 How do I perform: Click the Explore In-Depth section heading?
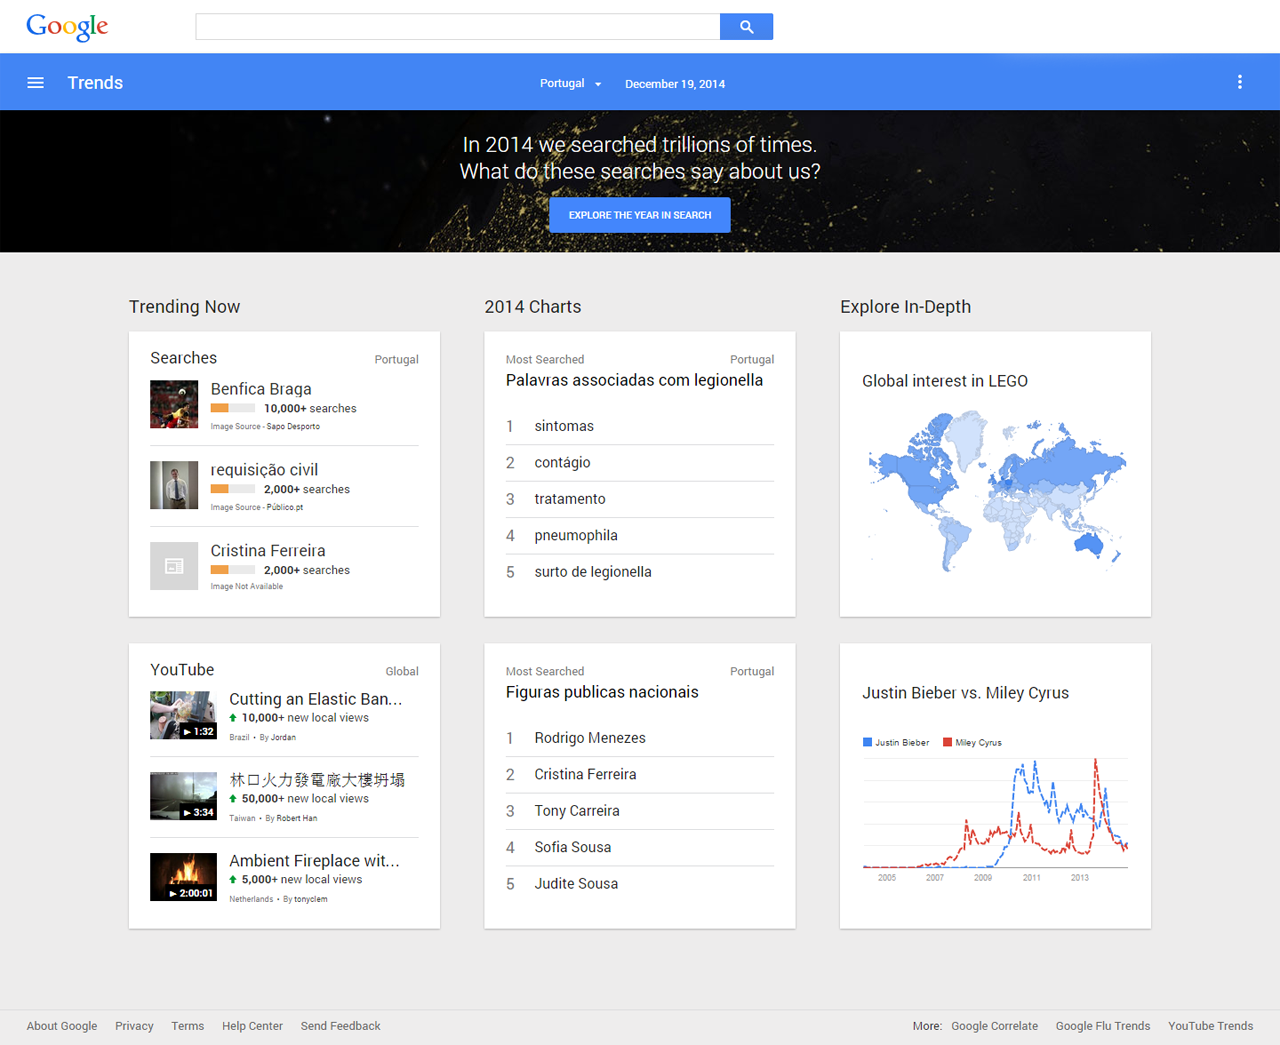pyautogui.click(x=905, y=307)
